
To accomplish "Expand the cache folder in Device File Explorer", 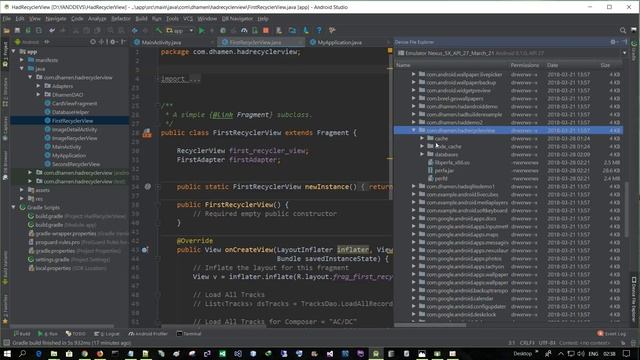I will click(x=422, y=138).
